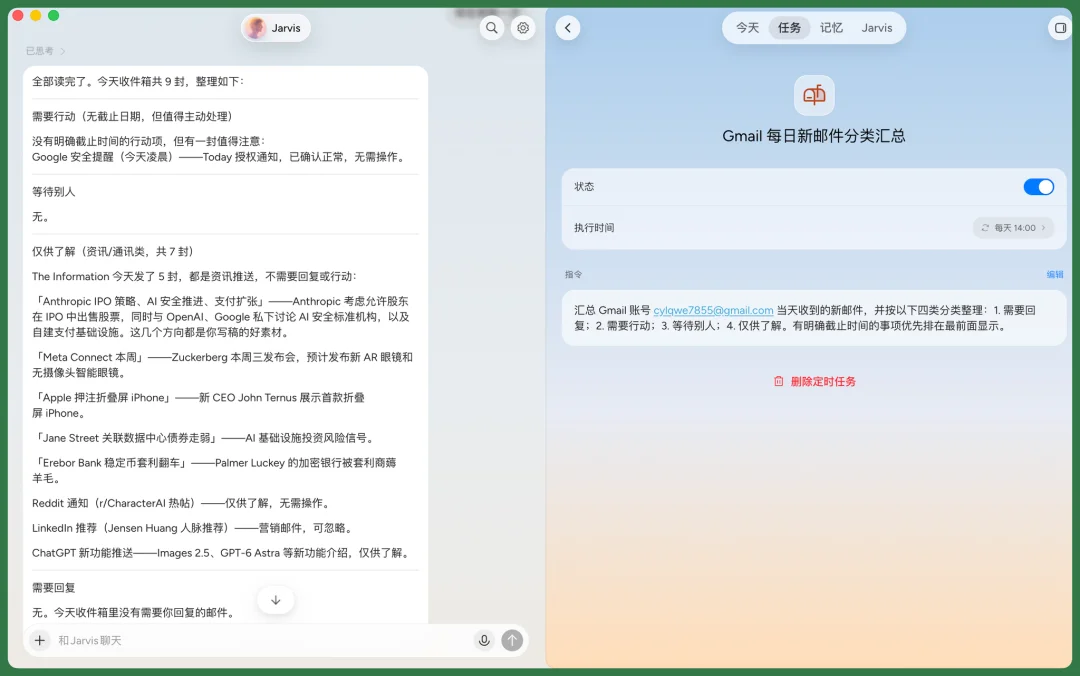Click the Jarvis name pill button
Screen dimensions: 1080x676
pyautogui.click(x=276, y=28)
